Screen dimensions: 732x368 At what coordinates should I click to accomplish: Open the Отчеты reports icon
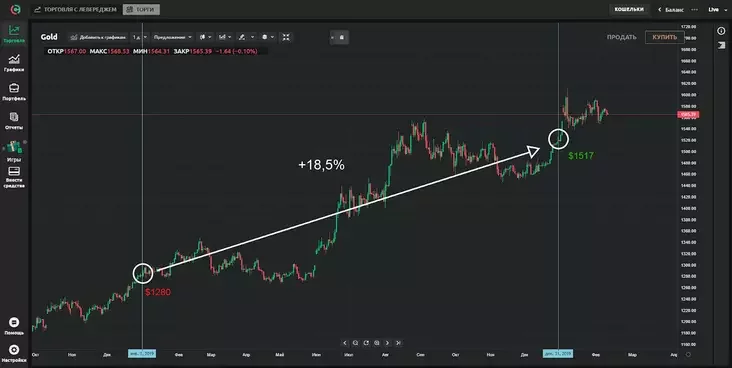pyautogui.click(x=14, y=120)
